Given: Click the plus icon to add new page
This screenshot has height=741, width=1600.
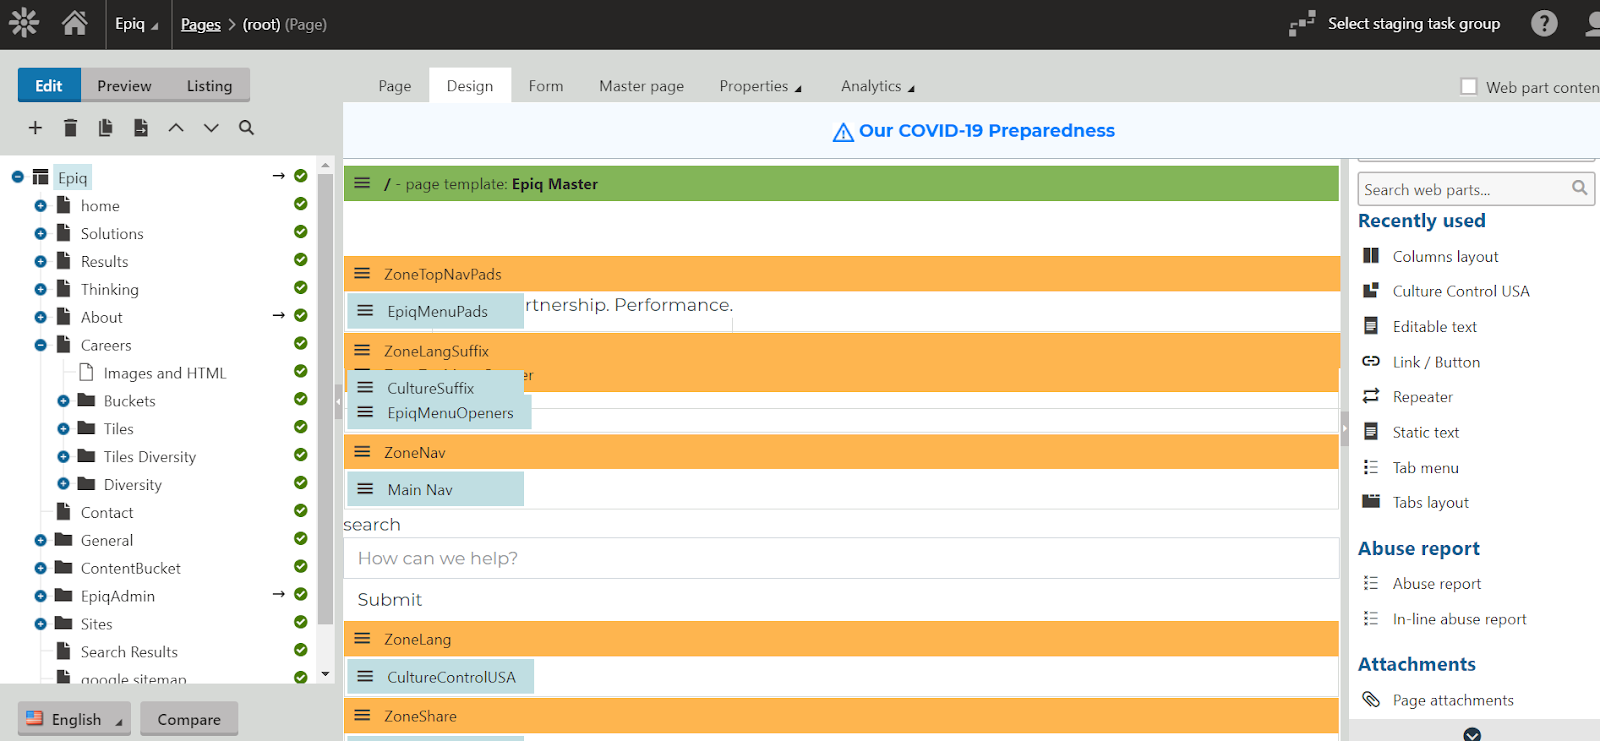Looking at the screenshot, I should 35,128.
